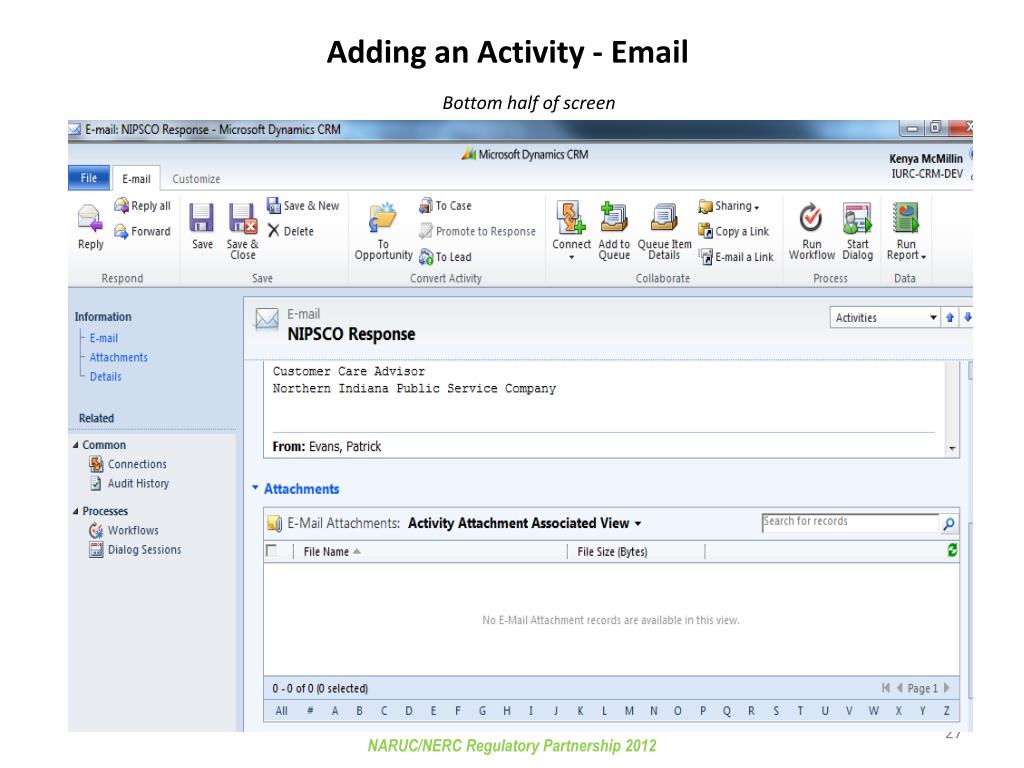Open the Run Report dropdown
Viewport: 1024px width, 768px height.
coord(906,231)
